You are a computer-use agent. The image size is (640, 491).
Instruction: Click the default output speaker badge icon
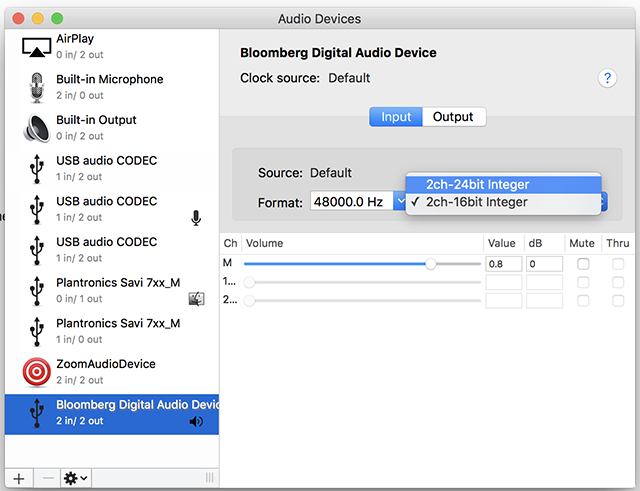pyautogui.click(x=196, y=421)
